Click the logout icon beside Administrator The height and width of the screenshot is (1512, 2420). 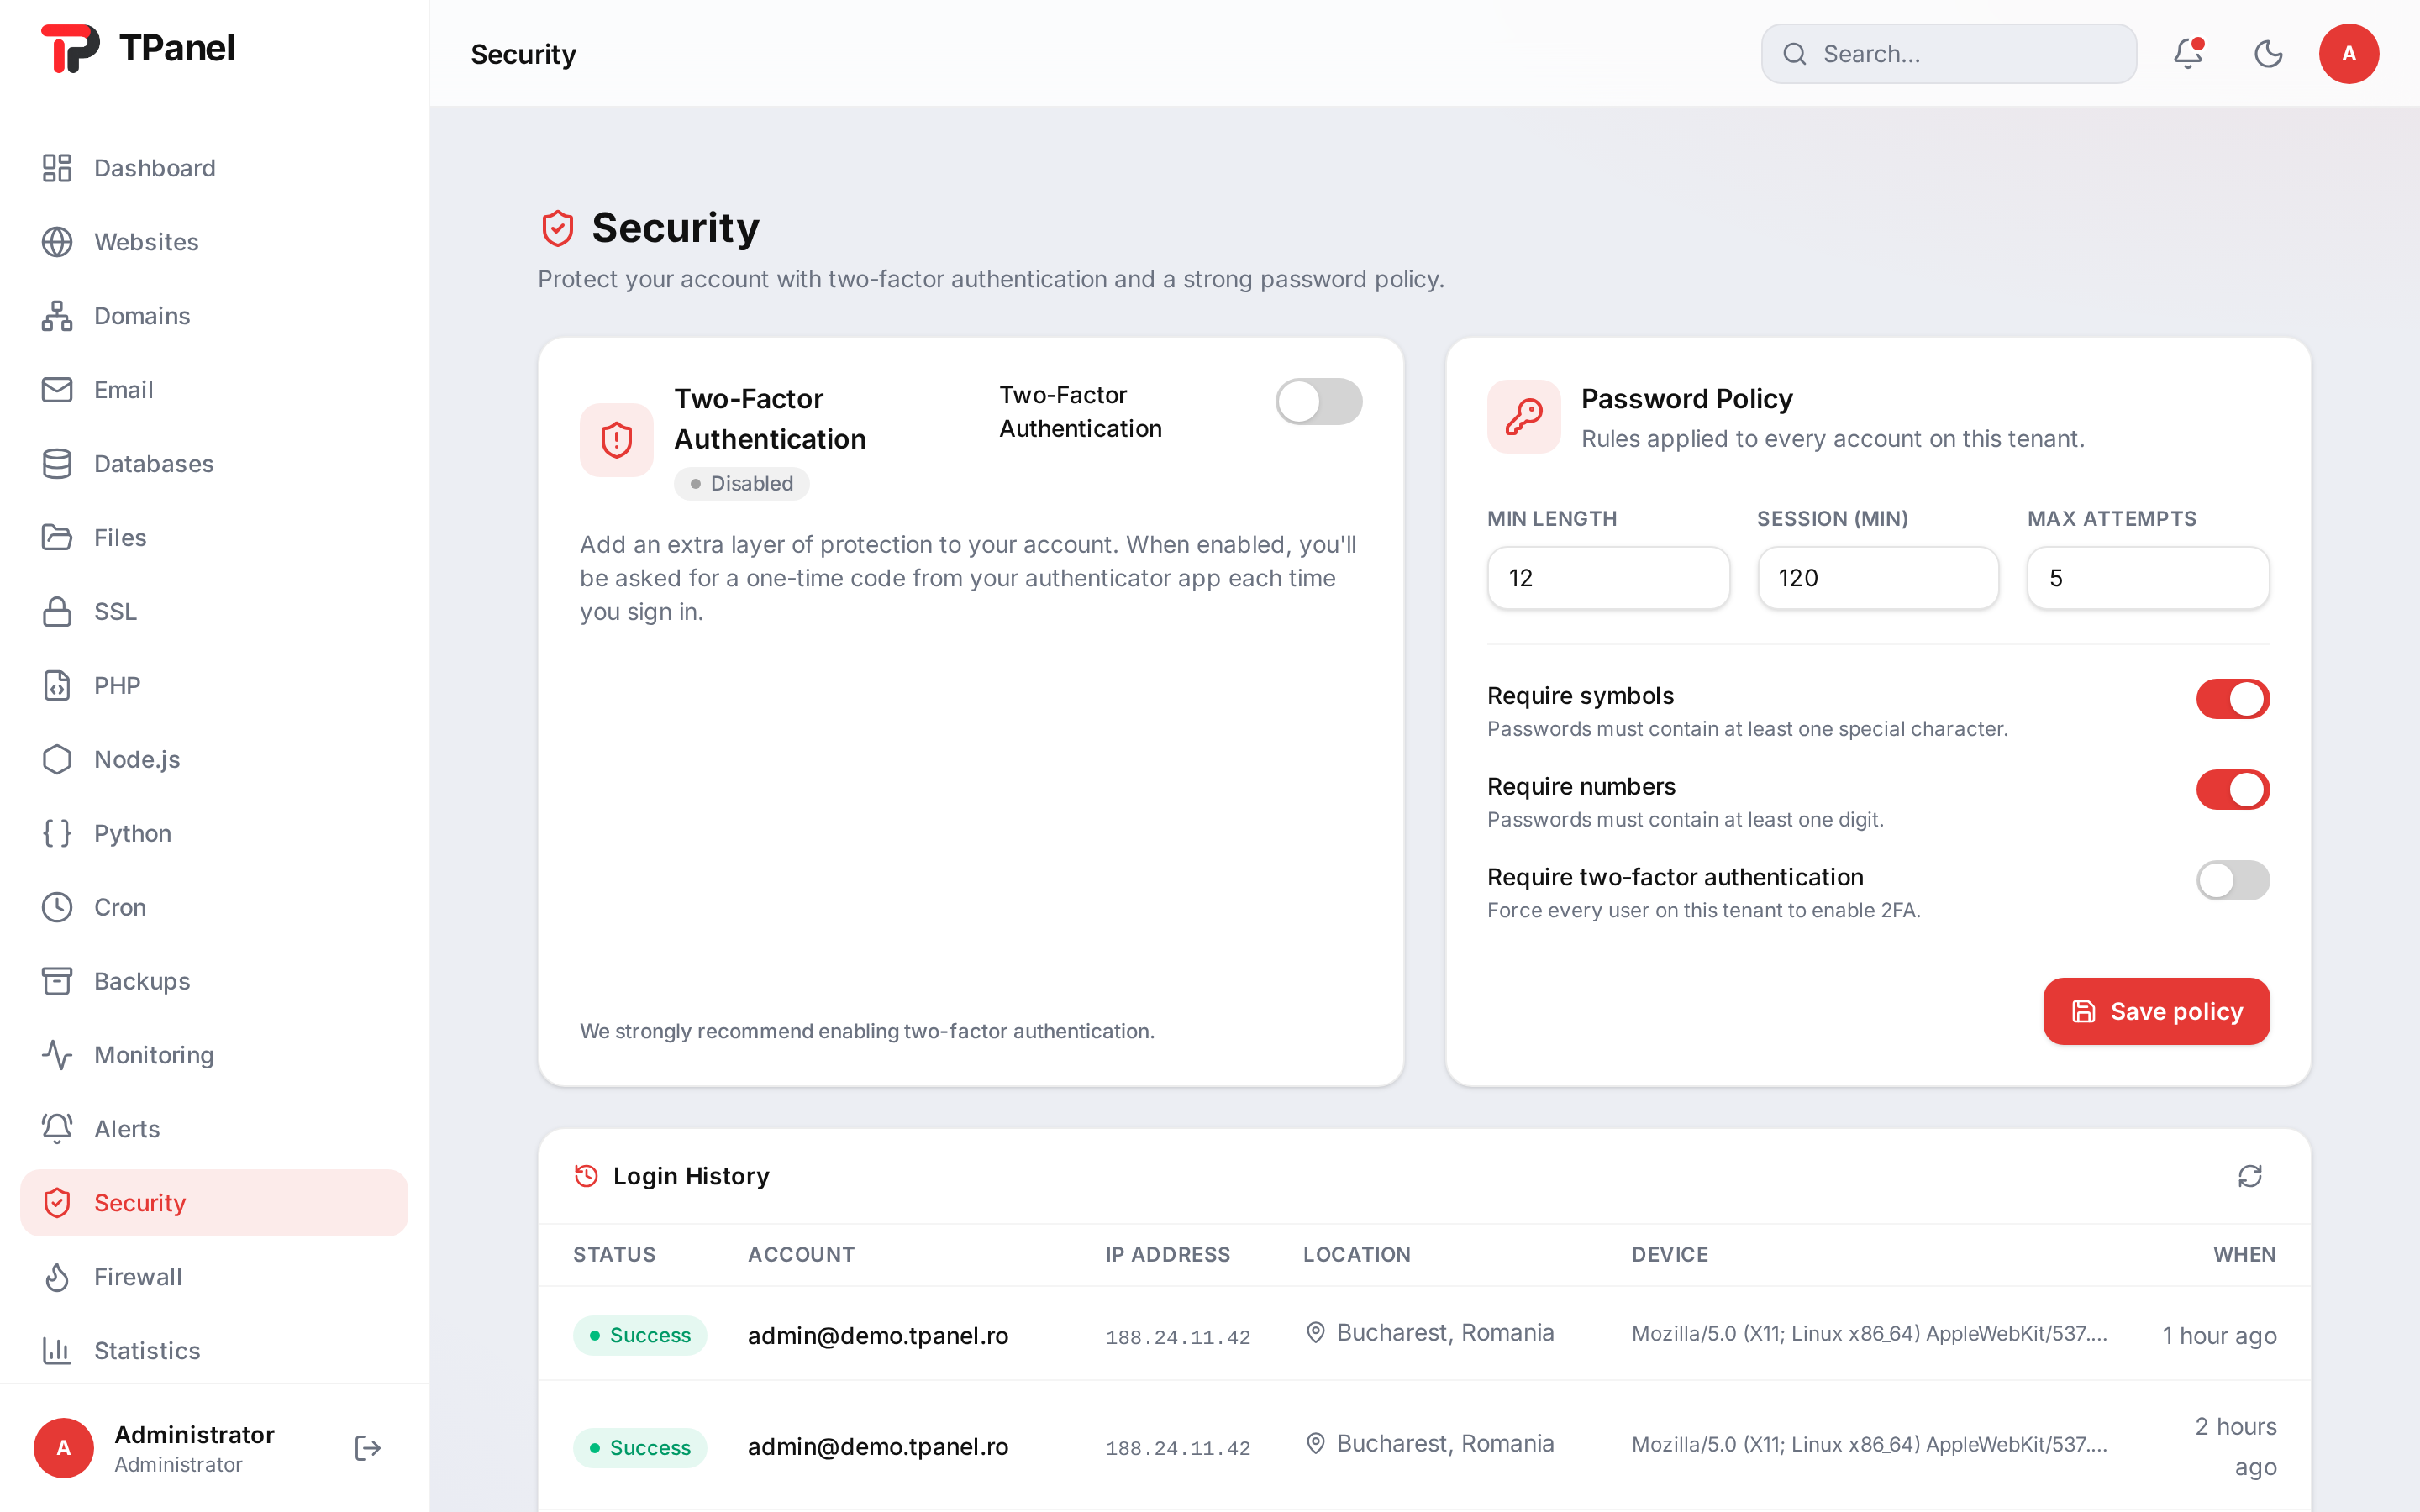tap(368, 1447)
